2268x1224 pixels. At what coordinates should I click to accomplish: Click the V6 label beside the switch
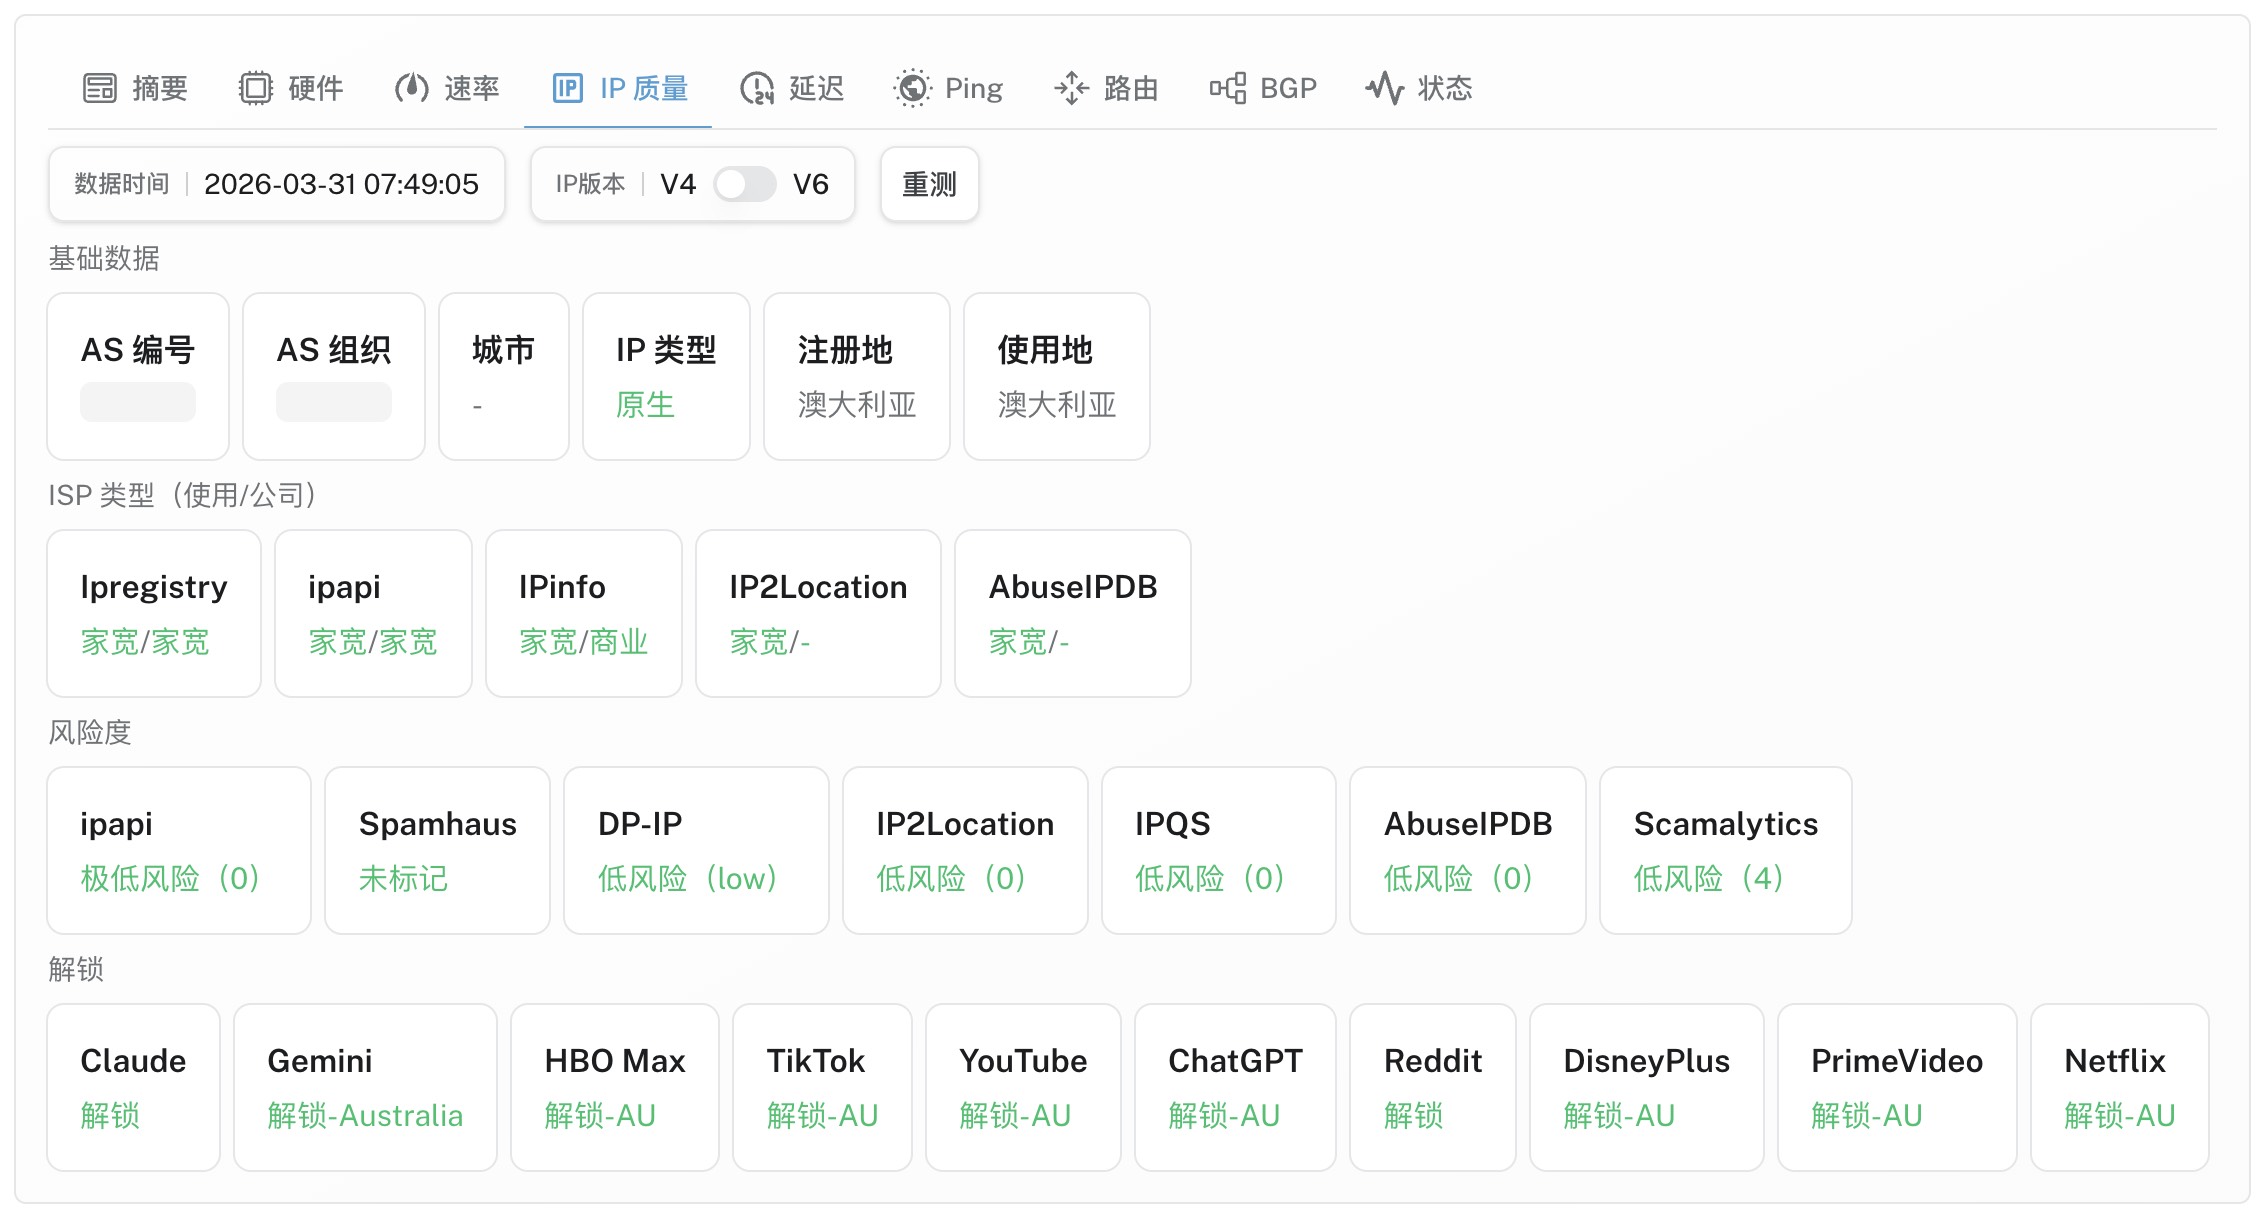811,184
